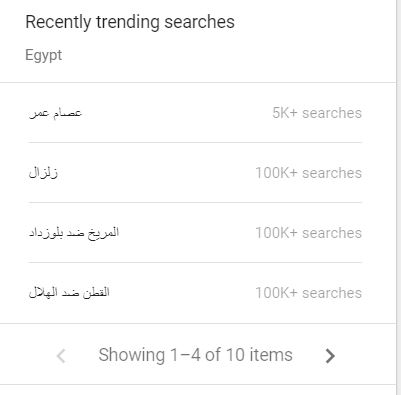
Task: Click the separator line under Egypt header
Action: tap(198, 82)
